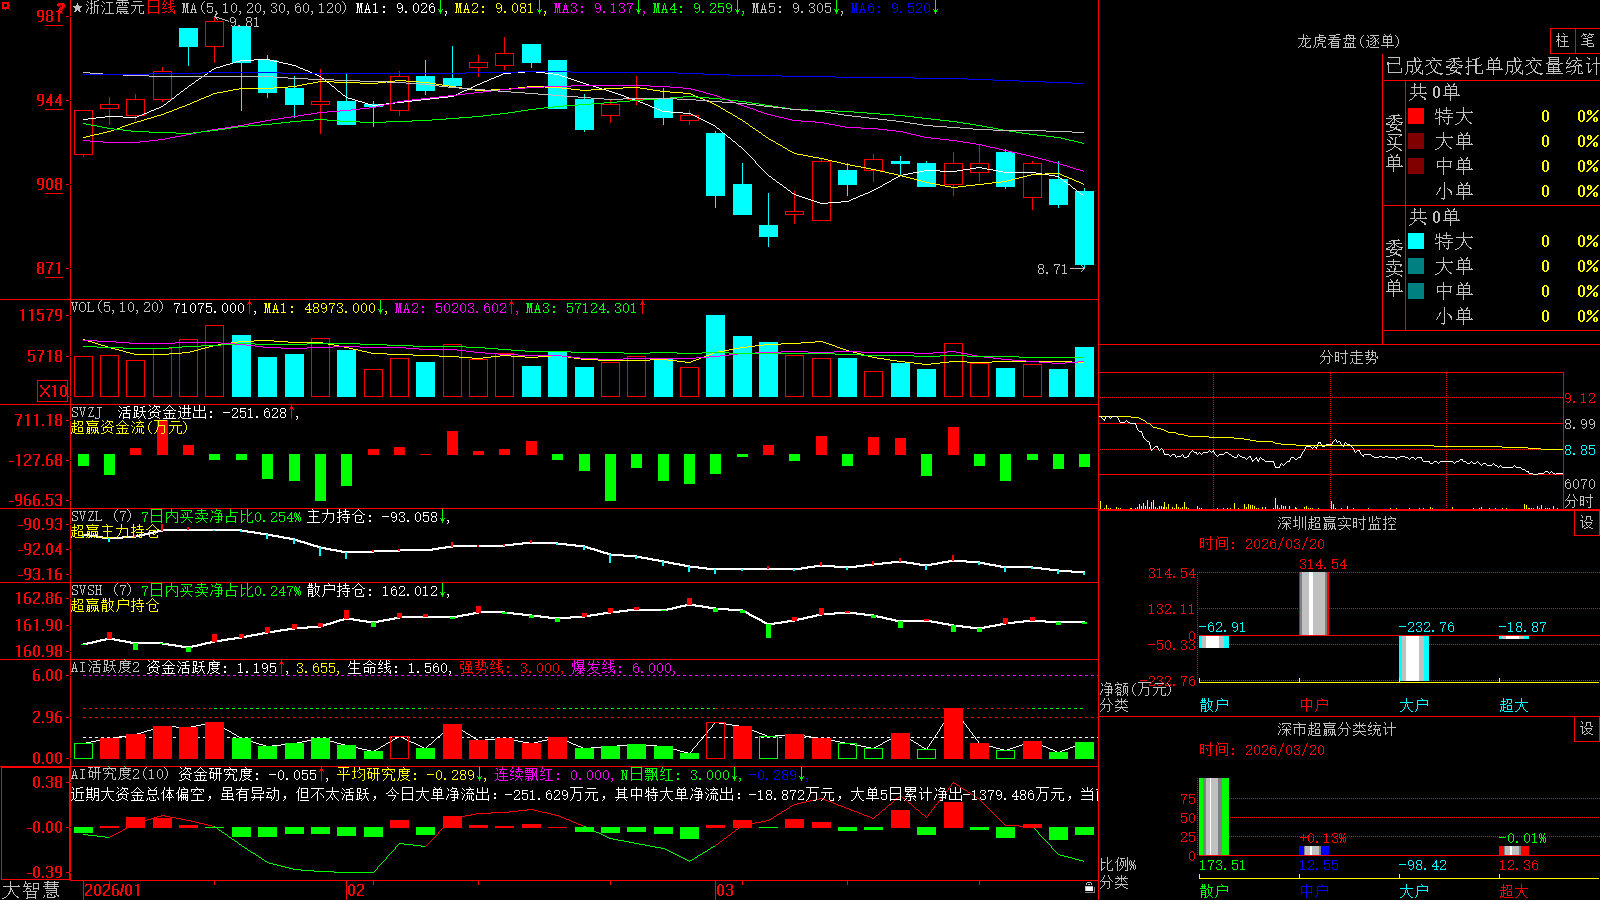Click the dark red 中单 buy-order swatch
1600x900 pixels.
point(1416,166)
